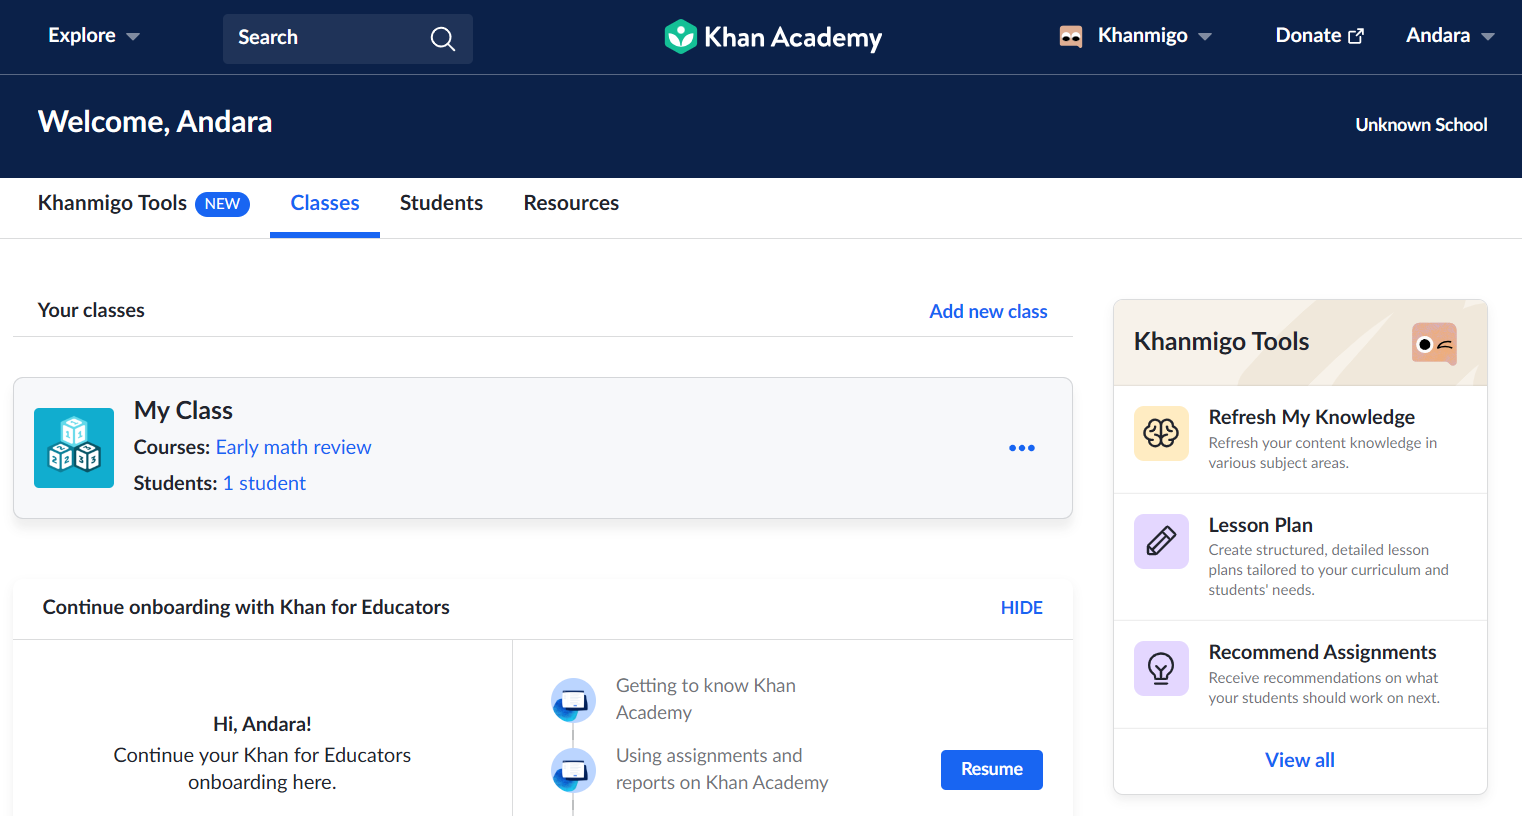Open Refresh My Knowledge tool
This screenshot has height=816, width=1522.
point(1311,417)
